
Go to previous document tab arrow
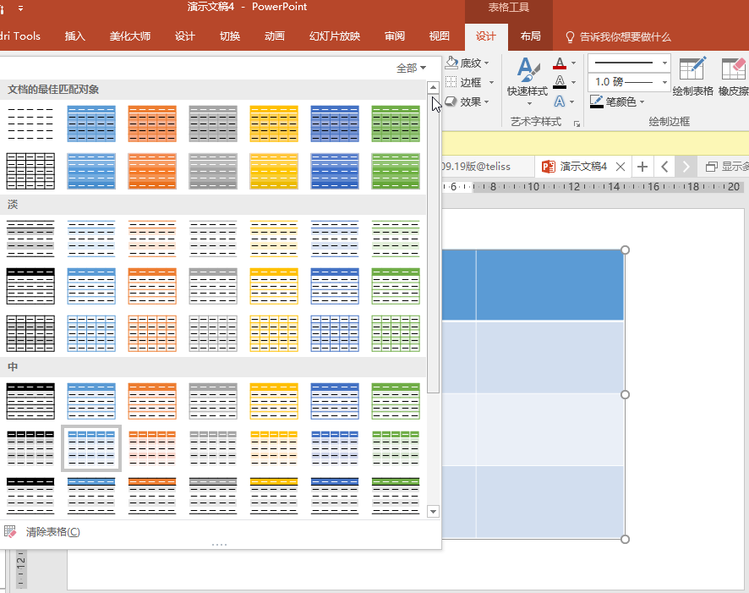click(x=664, y=166)
